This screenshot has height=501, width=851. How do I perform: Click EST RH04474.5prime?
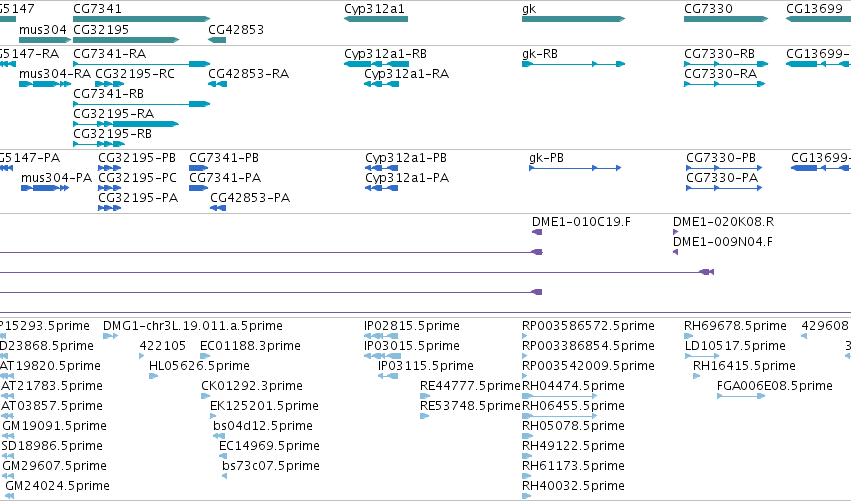[x=560, y=396]
